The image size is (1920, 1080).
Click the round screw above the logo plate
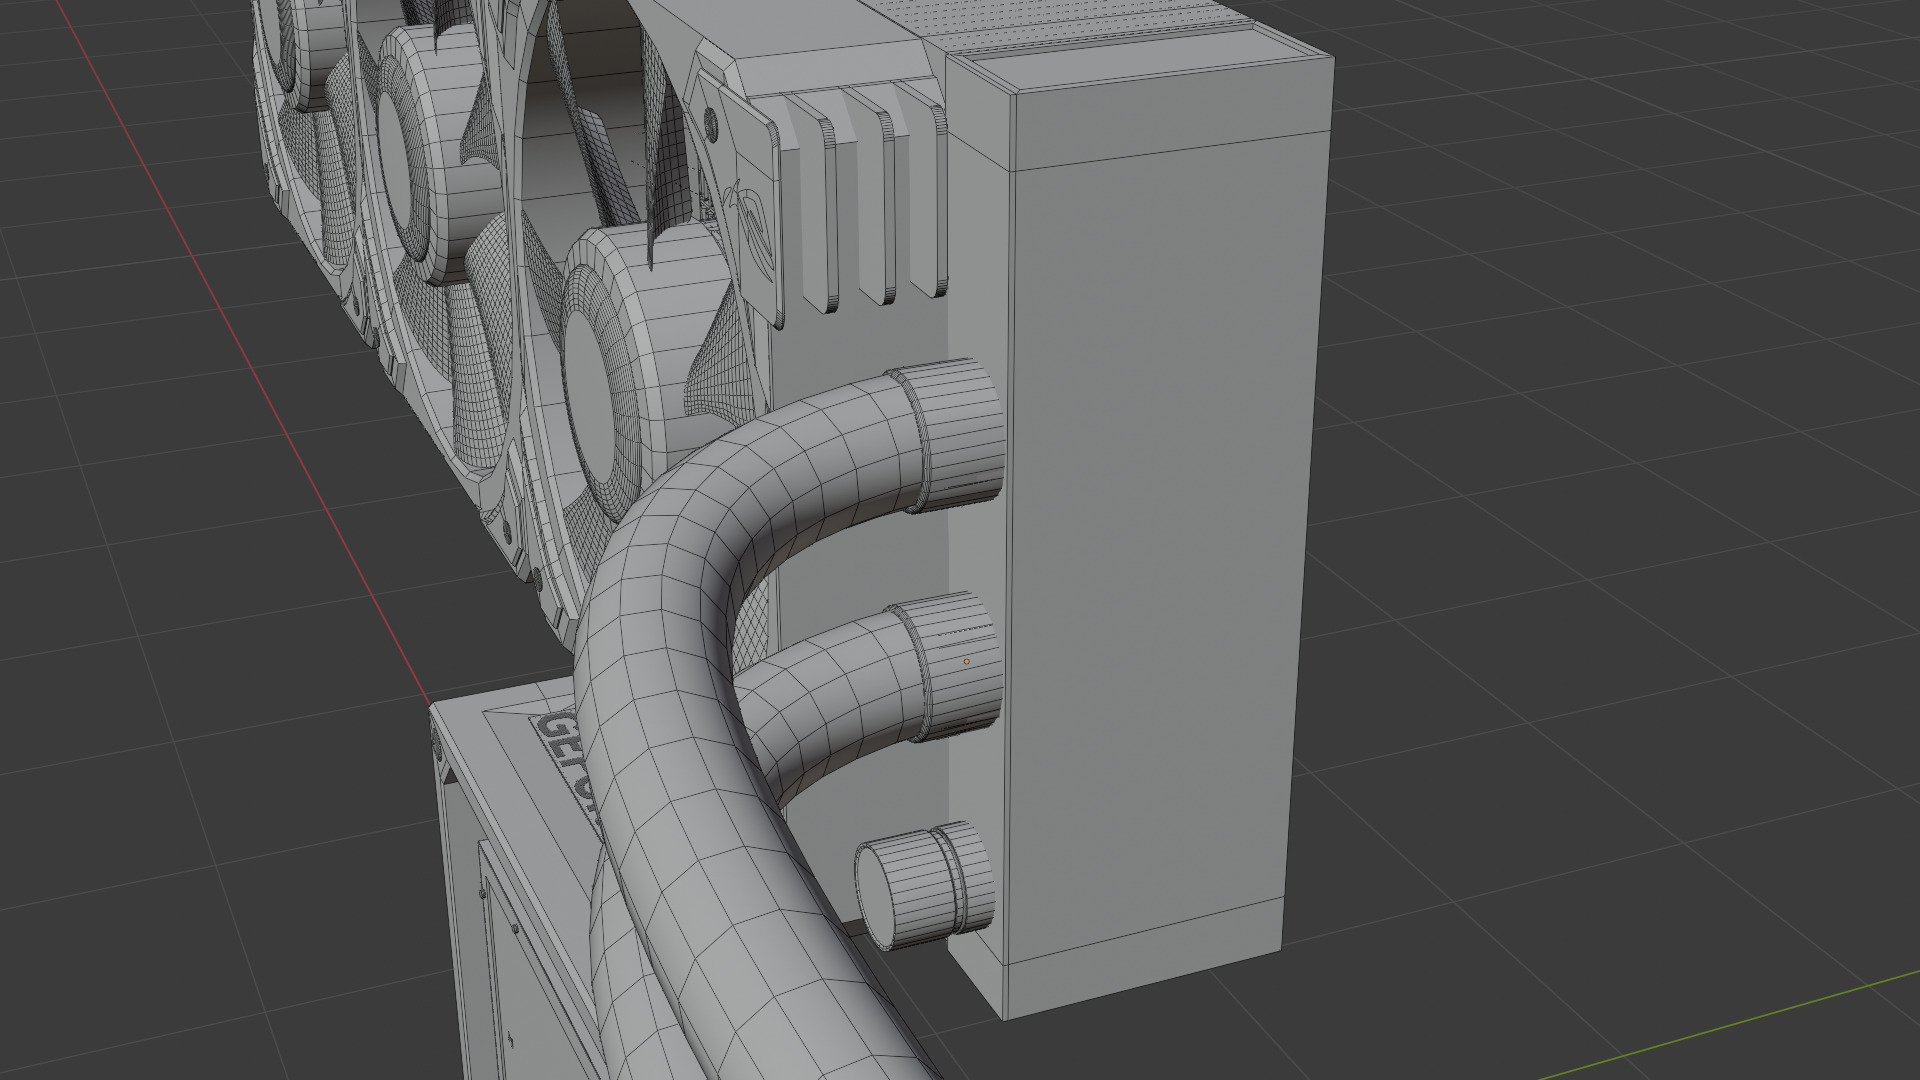(x=711, y=125)
